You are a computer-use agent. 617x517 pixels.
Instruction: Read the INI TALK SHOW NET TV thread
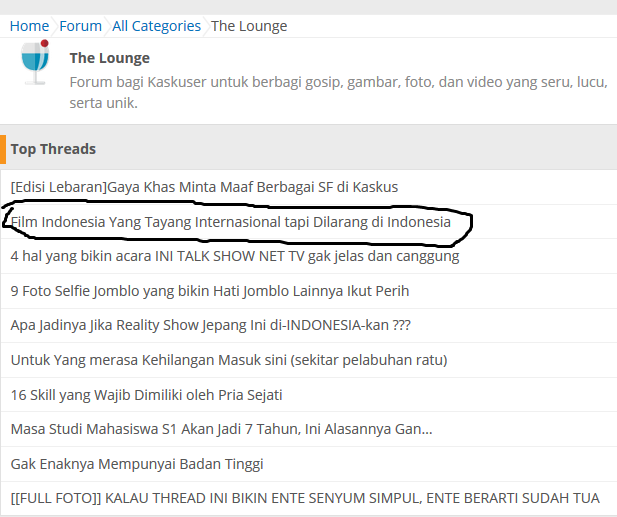(x=235, y=256)
